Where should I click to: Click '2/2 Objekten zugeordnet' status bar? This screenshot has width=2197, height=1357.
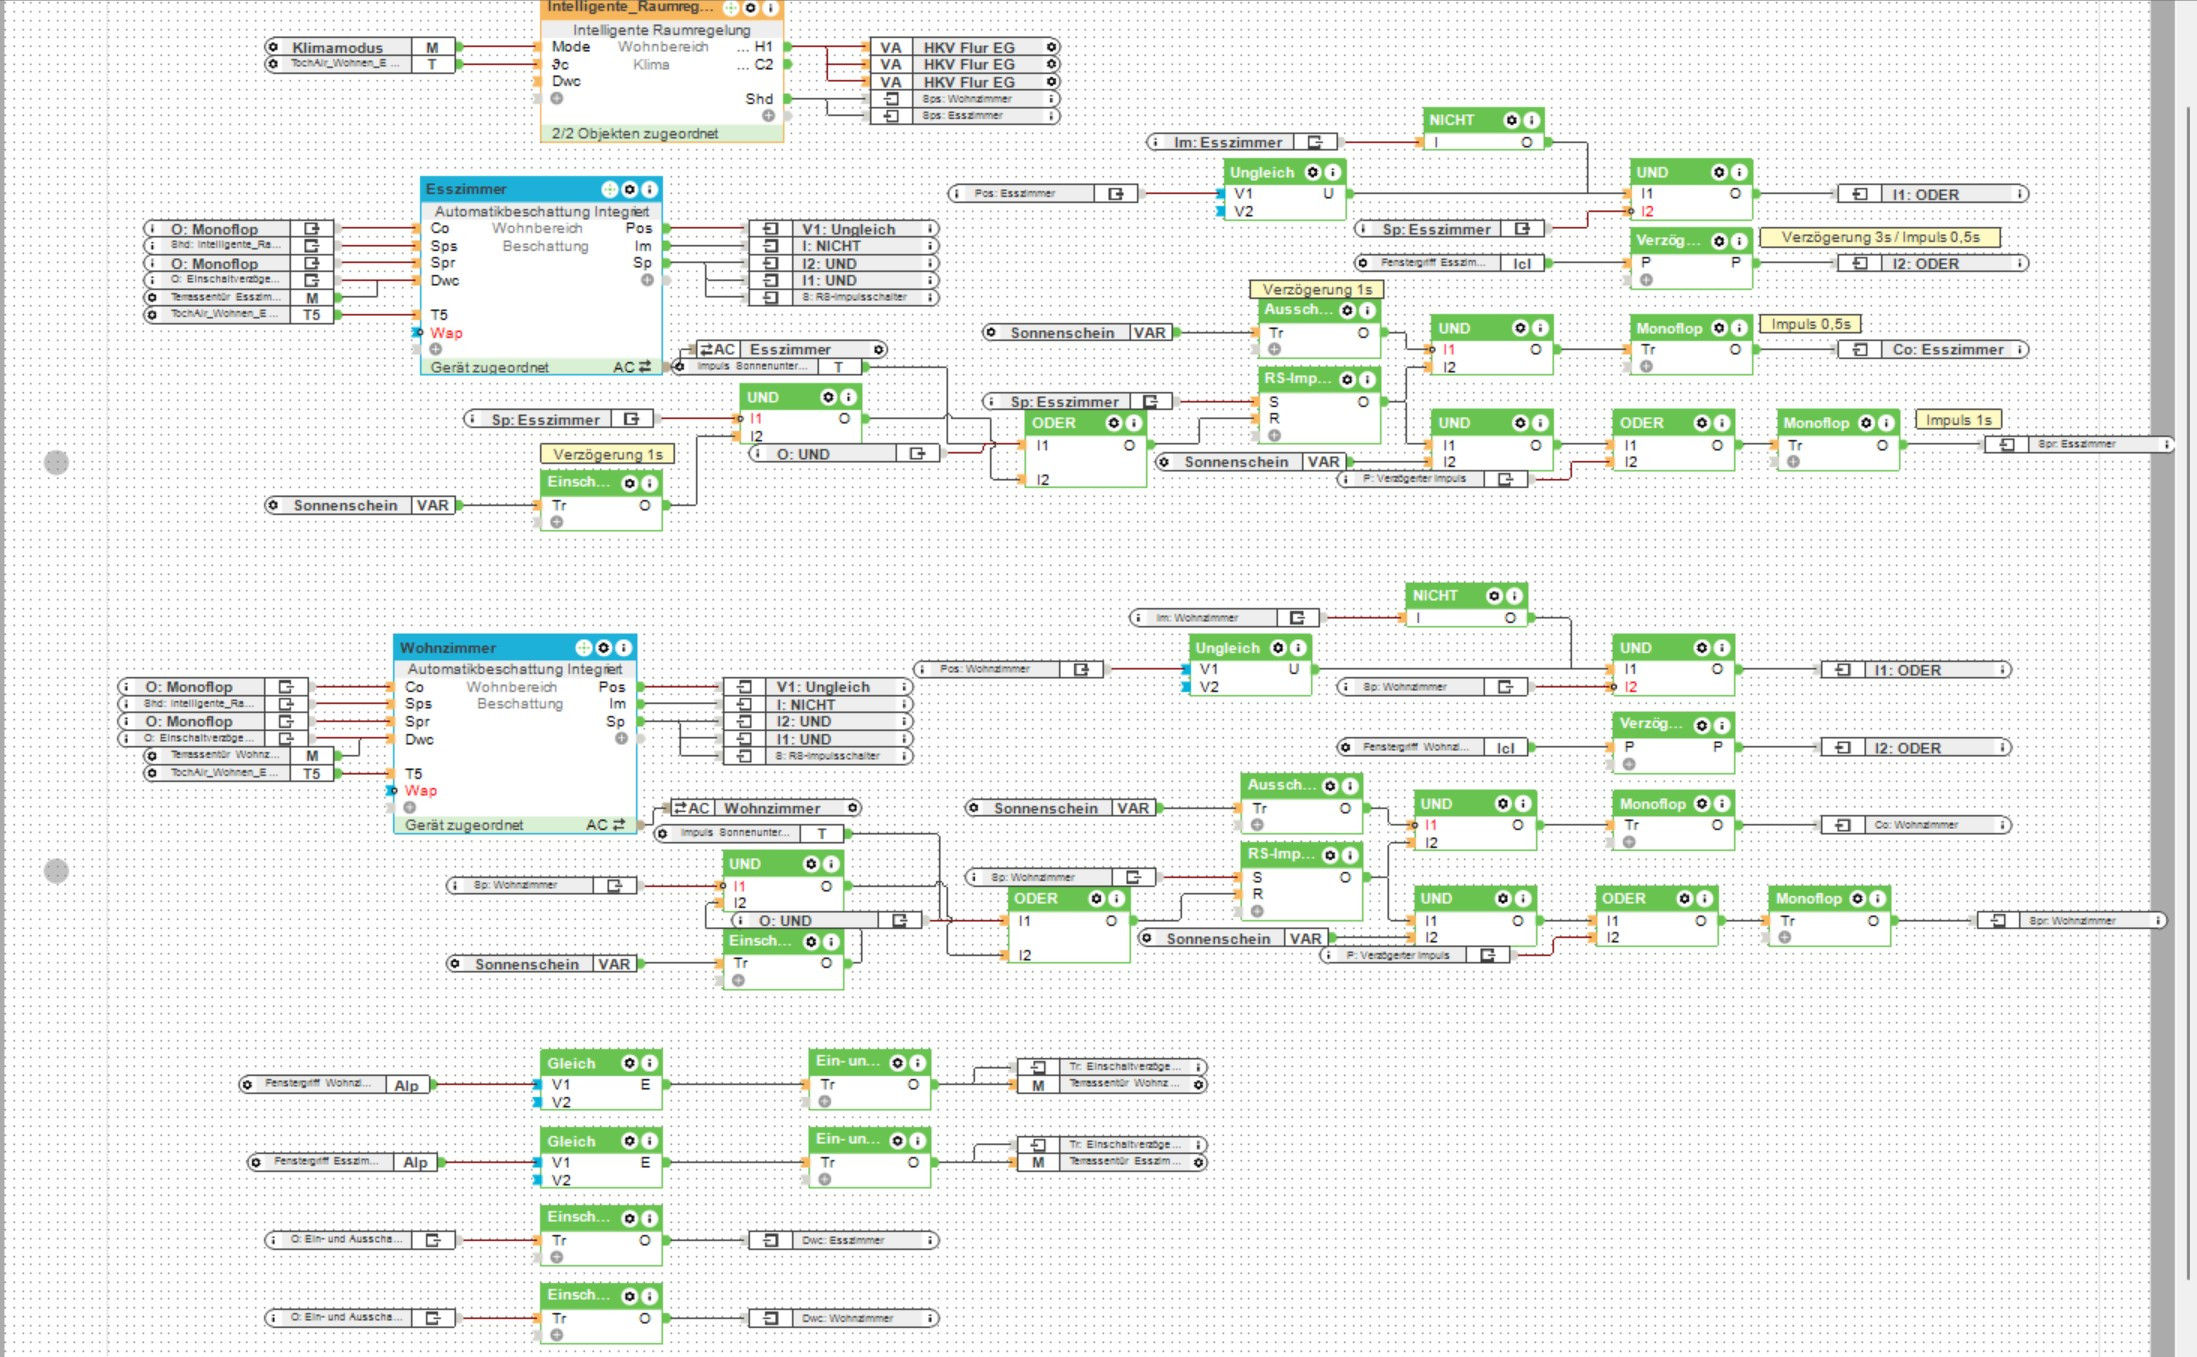pyautogui.click(x=635, y=133)
